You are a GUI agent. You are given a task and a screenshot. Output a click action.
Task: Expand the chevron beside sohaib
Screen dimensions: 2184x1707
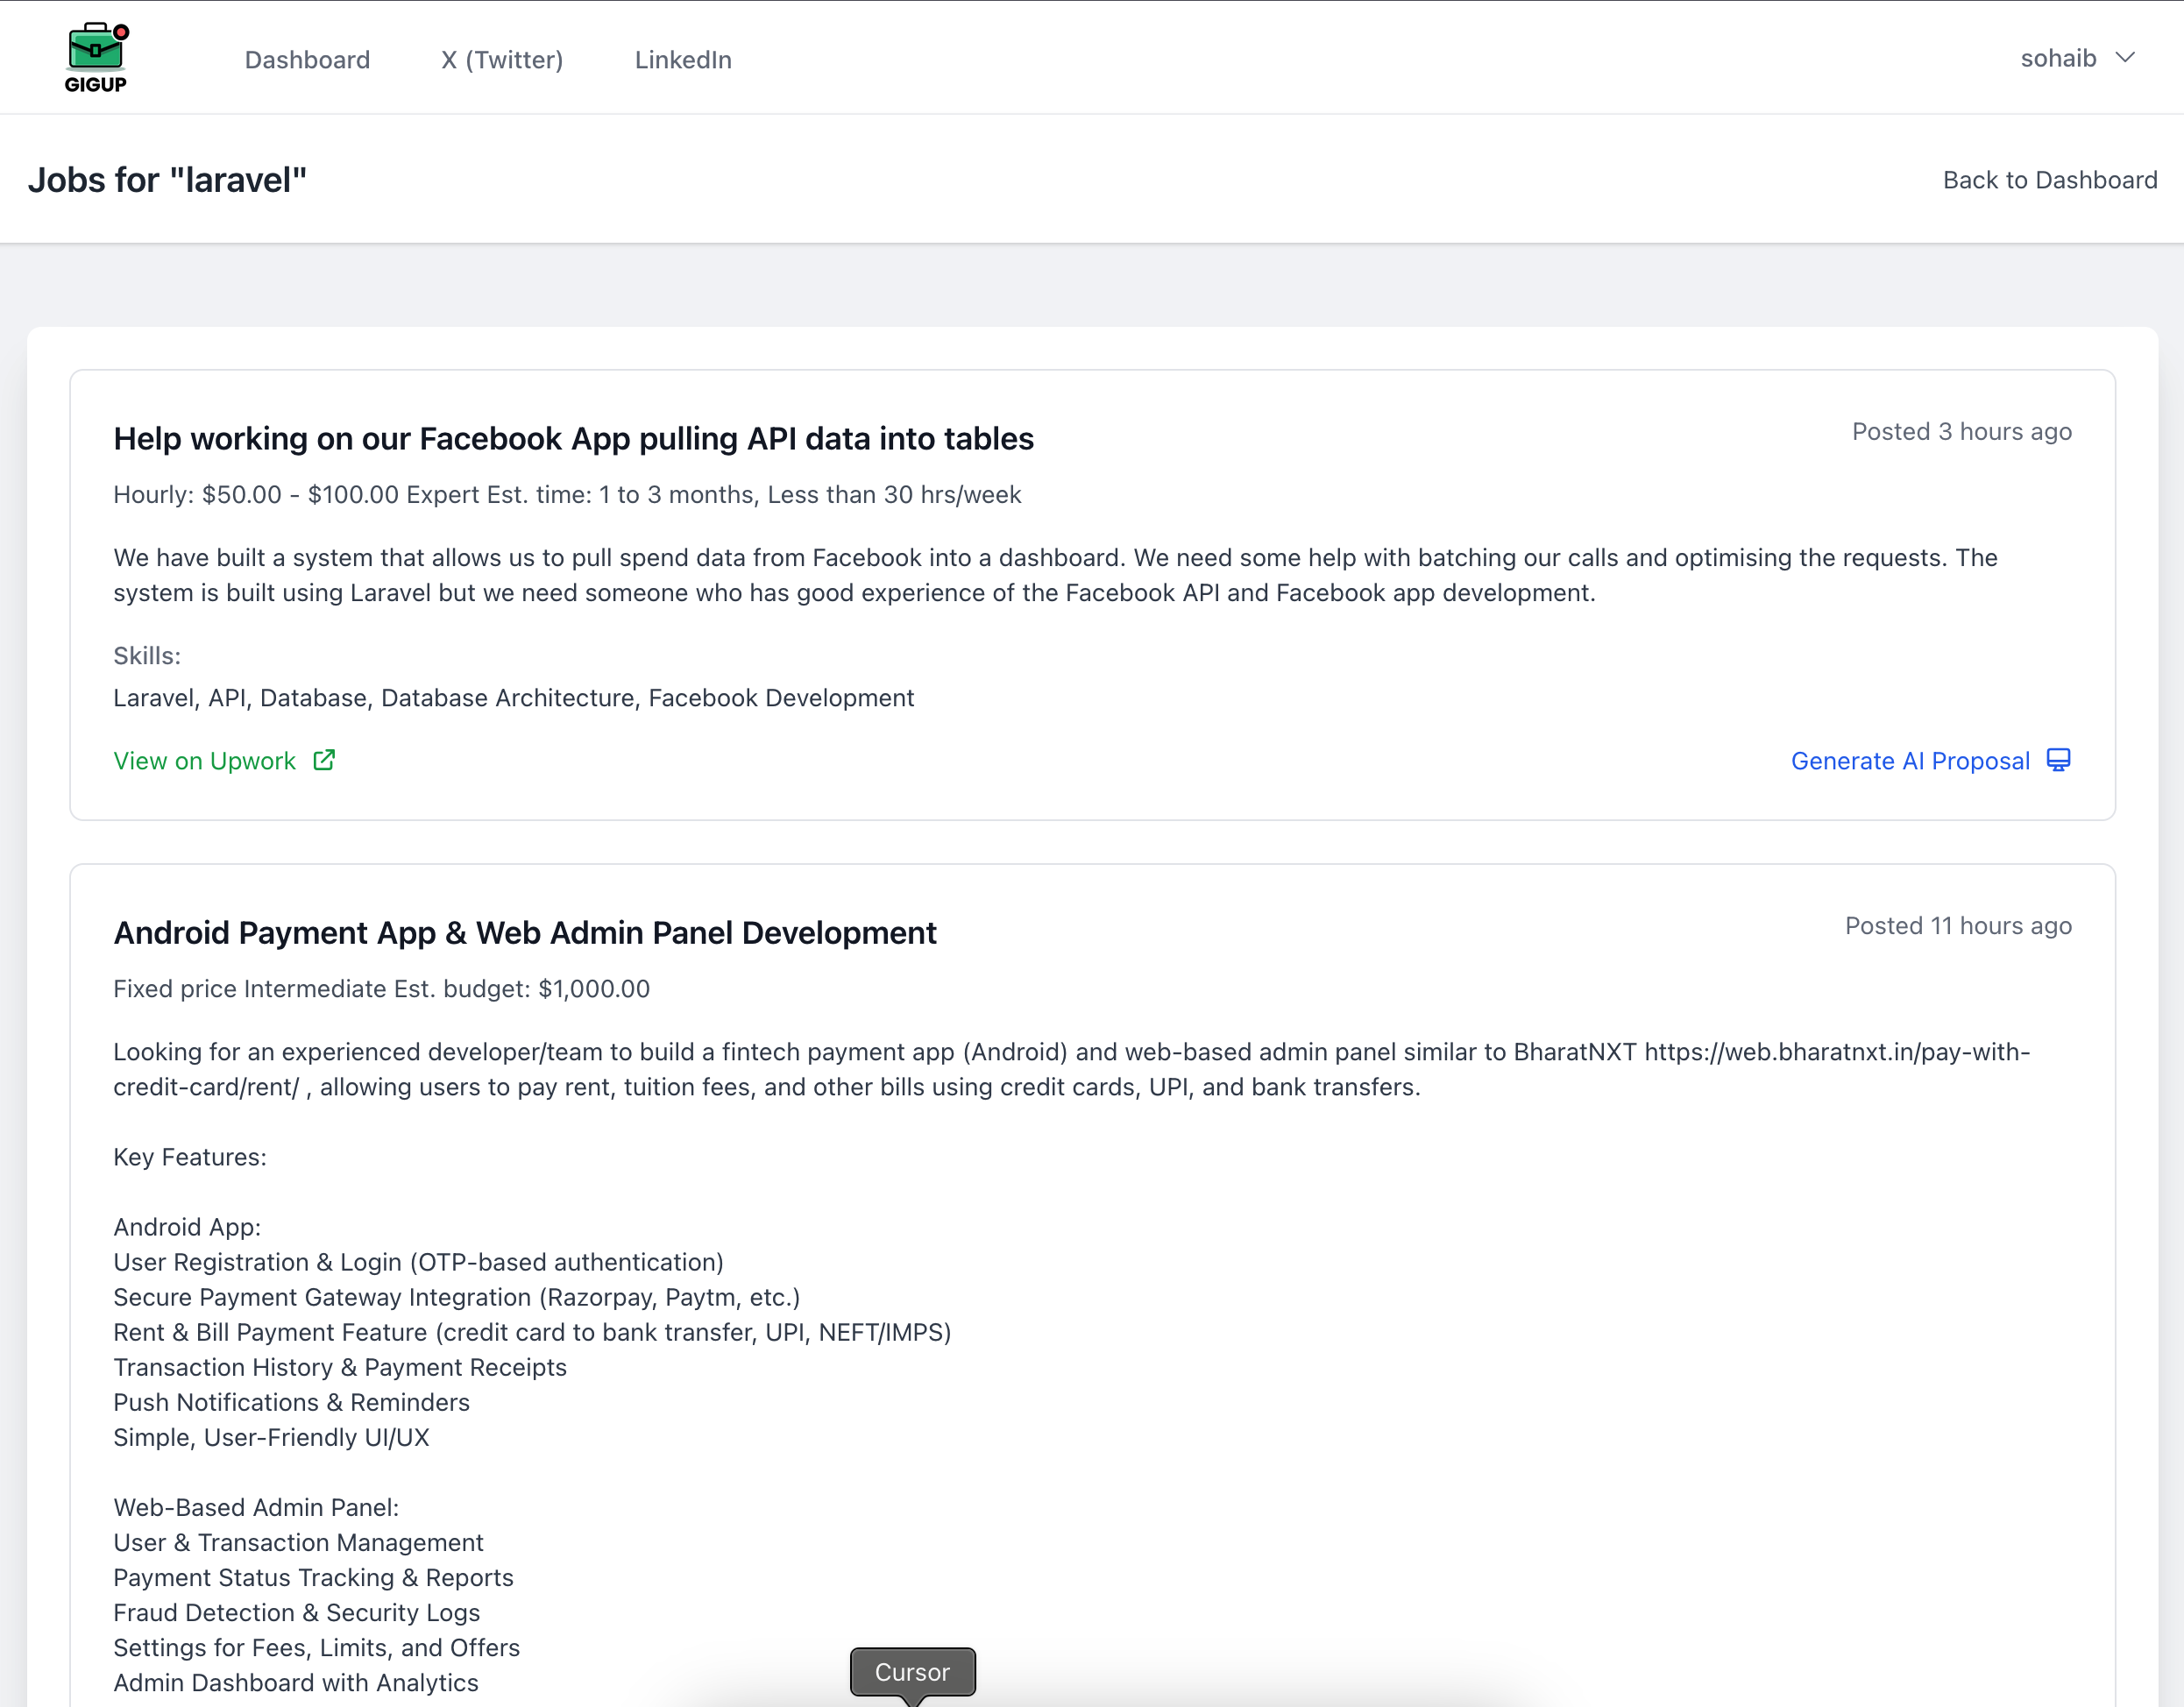(2125, 58)
